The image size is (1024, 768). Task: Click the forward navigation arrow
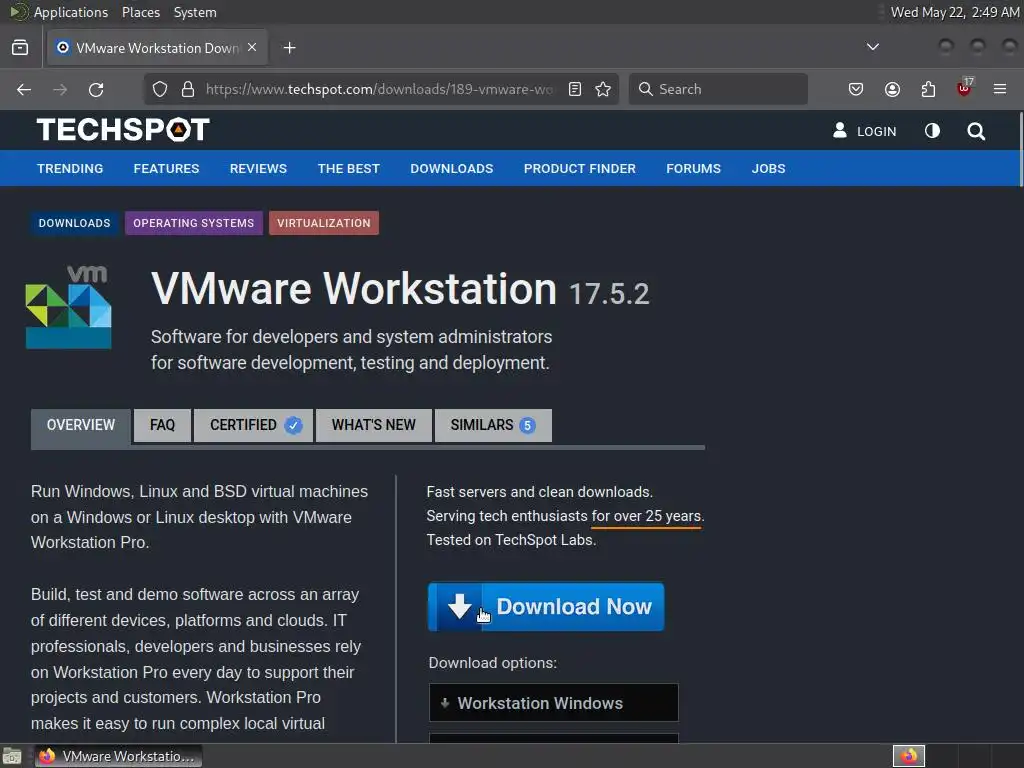click(60, 89)
